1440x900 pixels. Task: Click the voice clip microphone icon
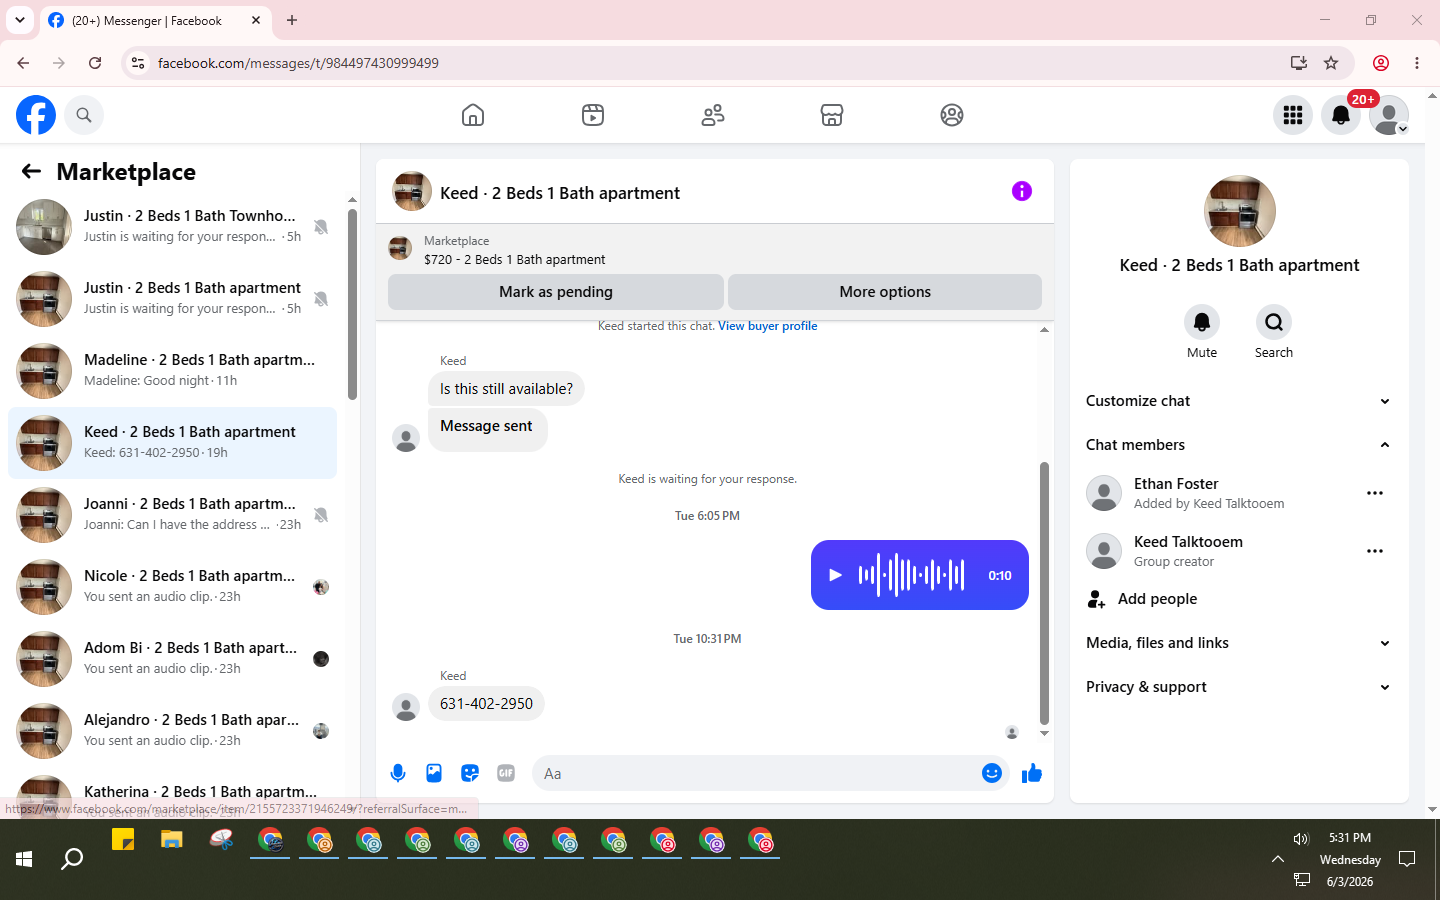(398, 773)
